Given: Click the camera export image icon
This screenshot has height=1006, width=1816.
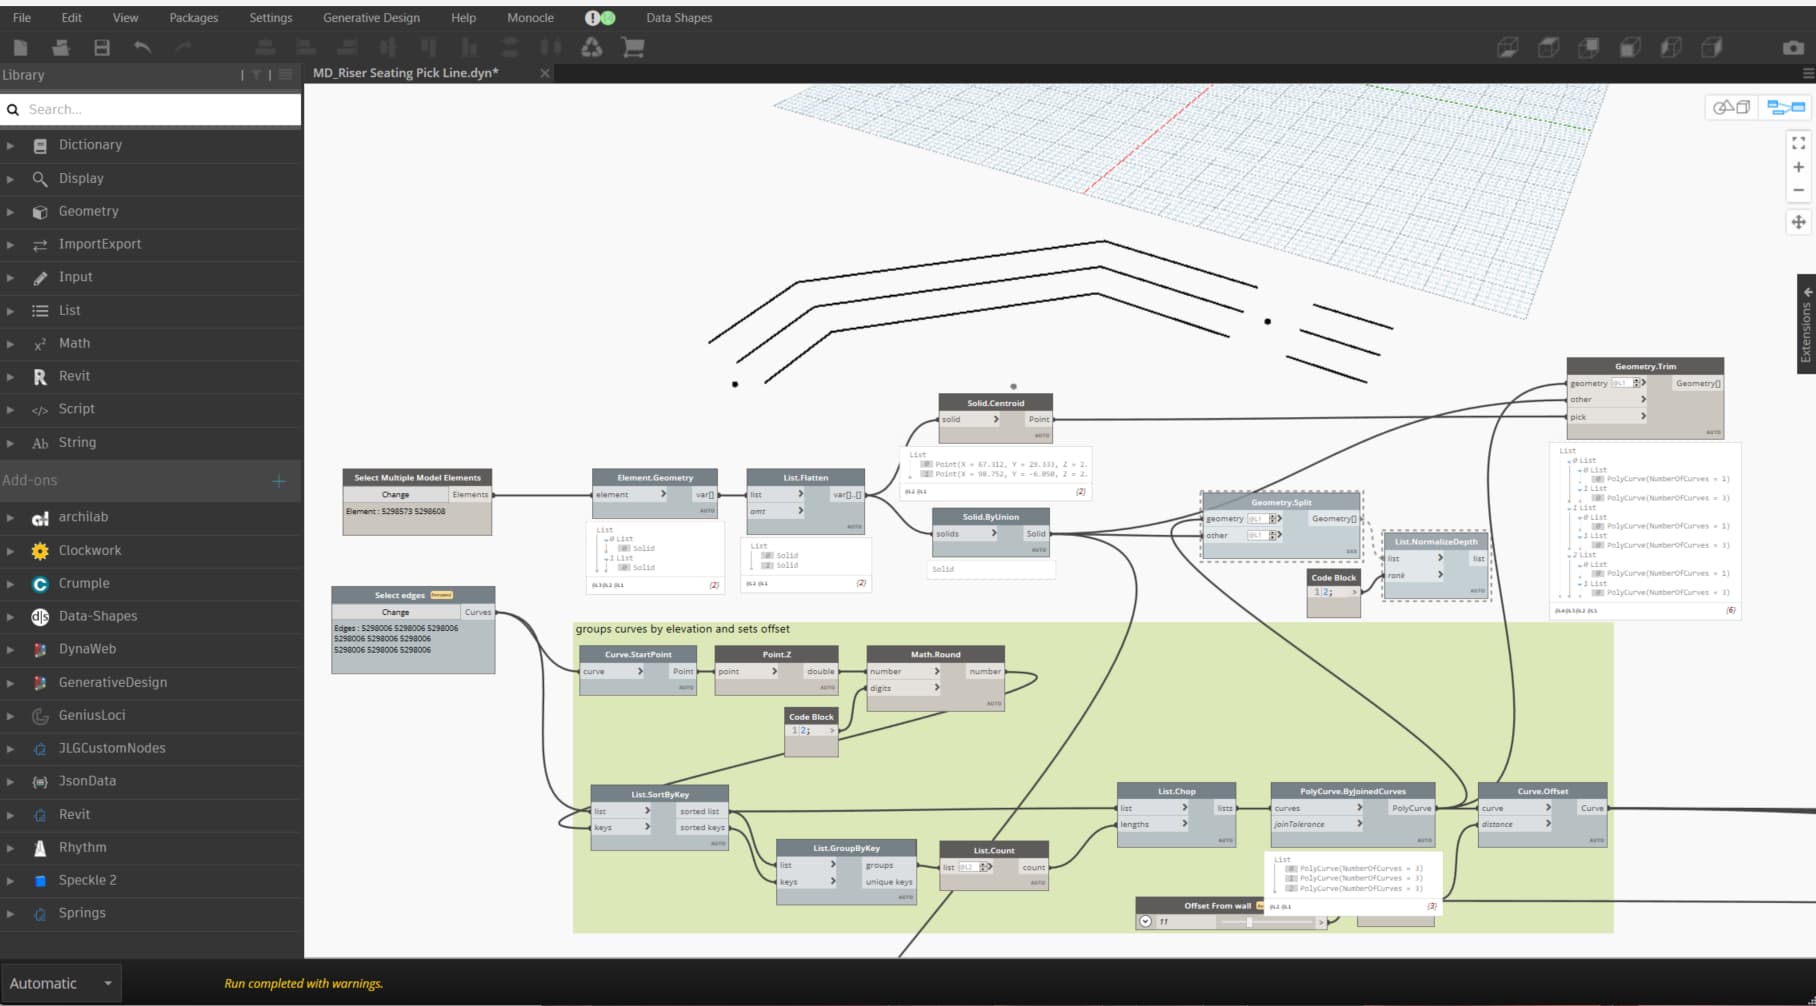Looking at the screenshot, I should pyautogui.click(x=1793, y=47).
